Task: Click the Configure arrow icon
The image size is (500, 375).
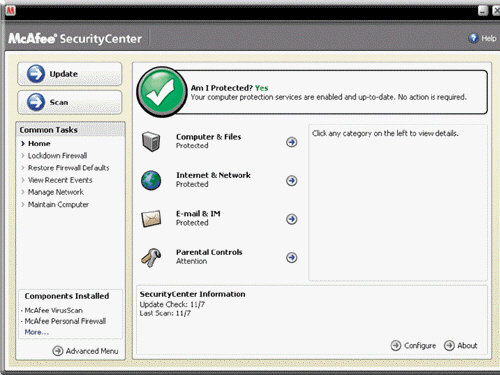Action: (x=396, y=346)
